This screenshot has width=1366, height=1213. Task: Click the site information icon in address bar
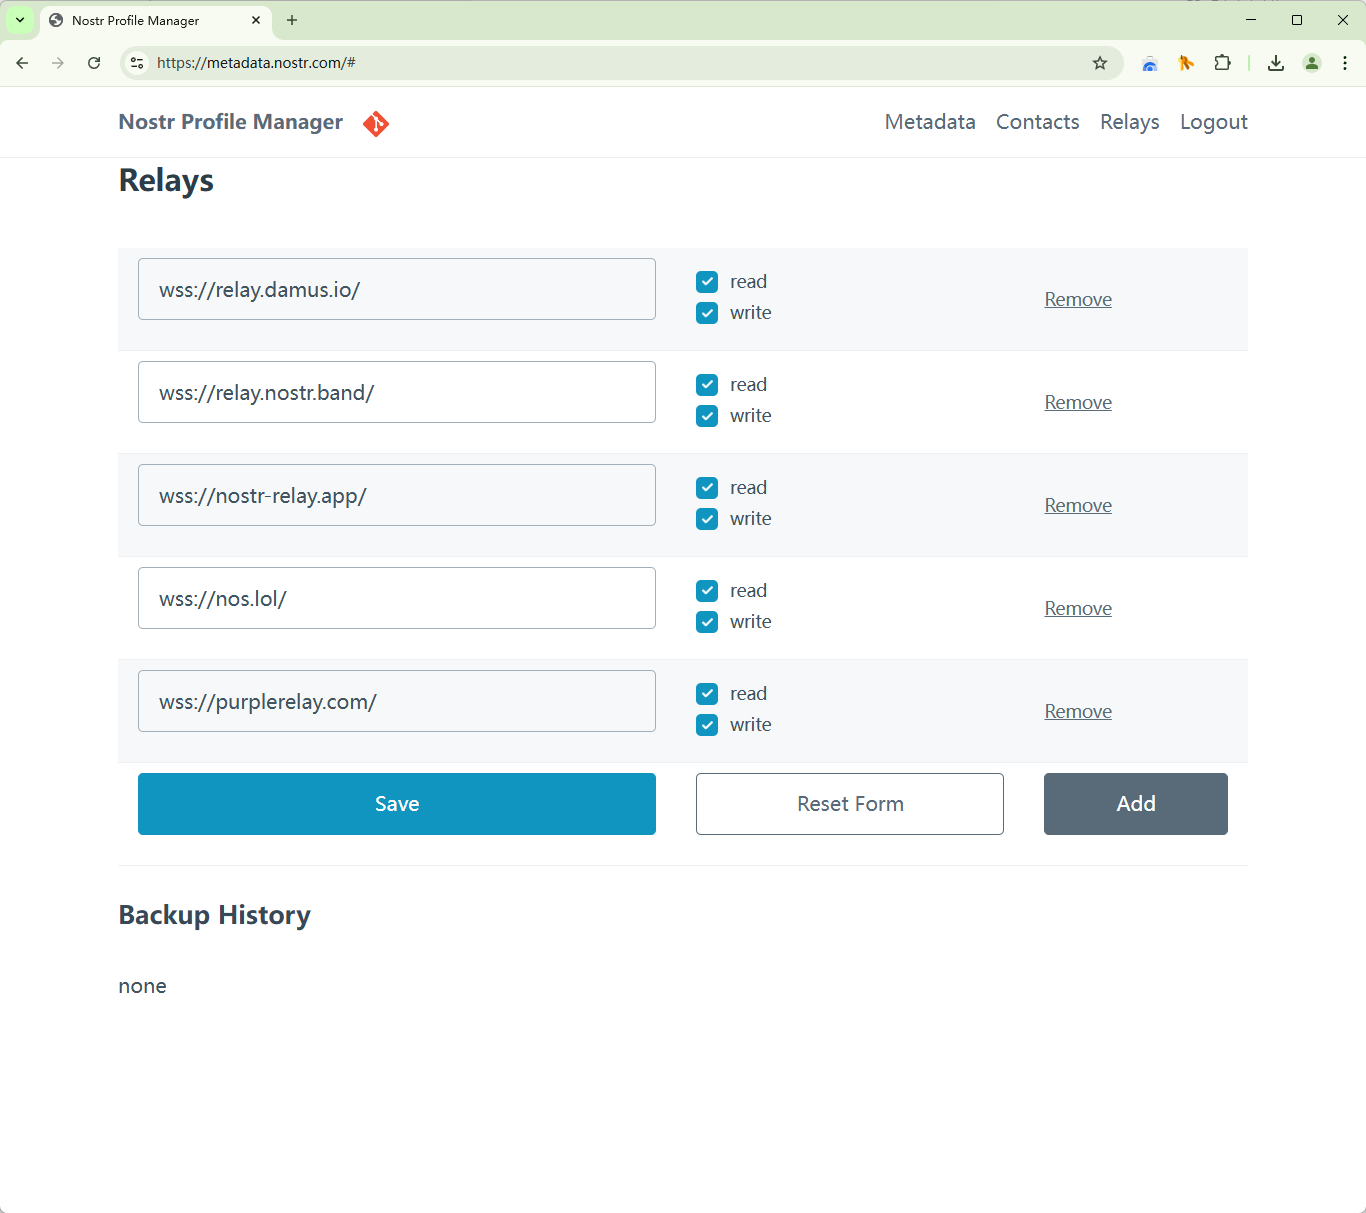(138, 63)
